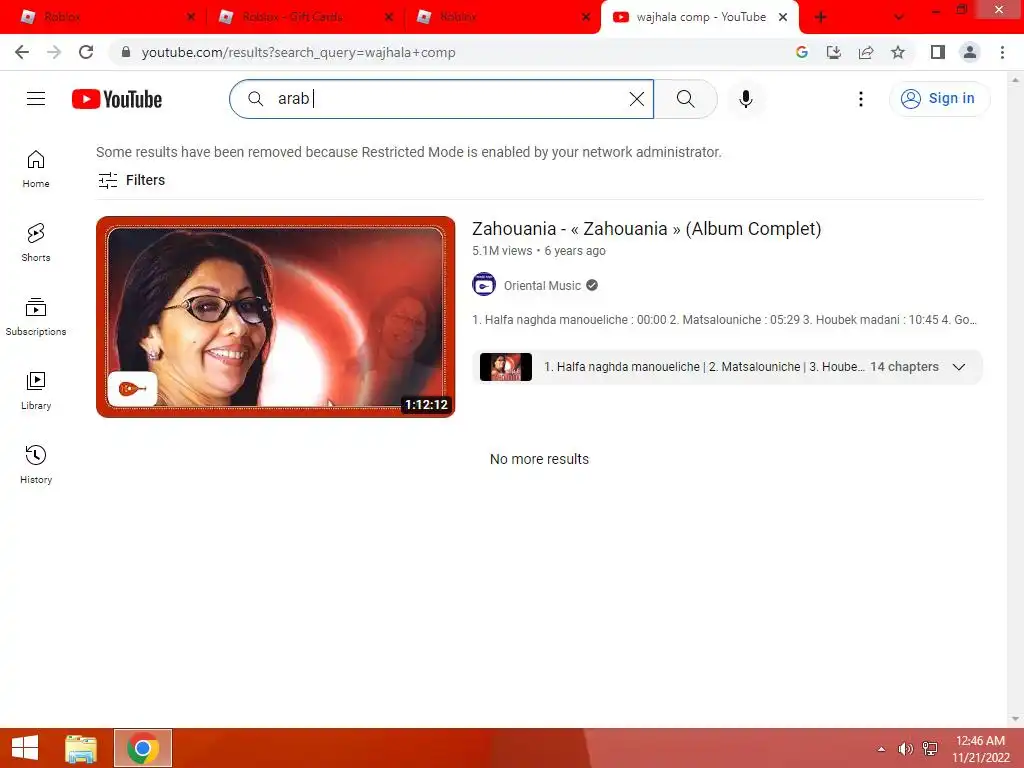Viewport: 1024px width, 768px height.
Task: Open Library in sidebar
Action: [x=36, y=391]
